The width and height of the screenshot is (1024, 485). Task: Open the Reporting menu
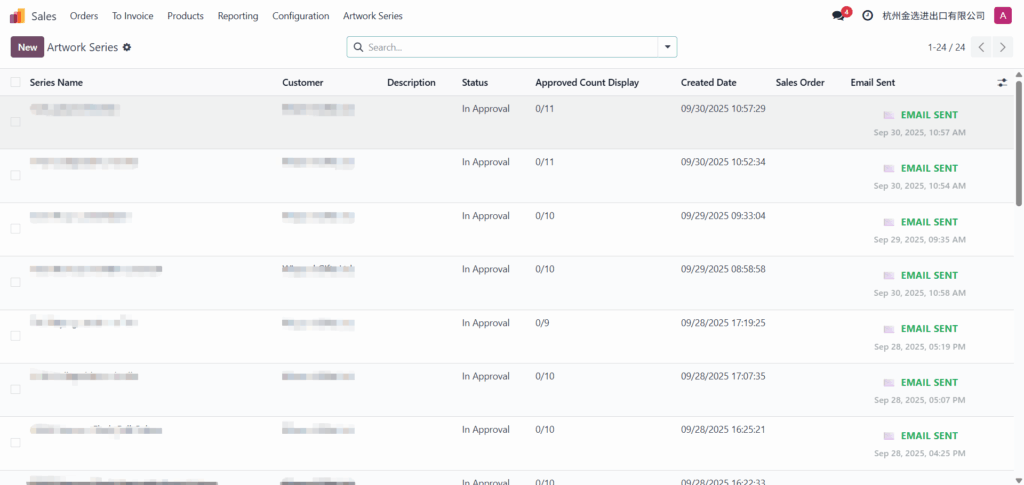(x=237, y=16)
